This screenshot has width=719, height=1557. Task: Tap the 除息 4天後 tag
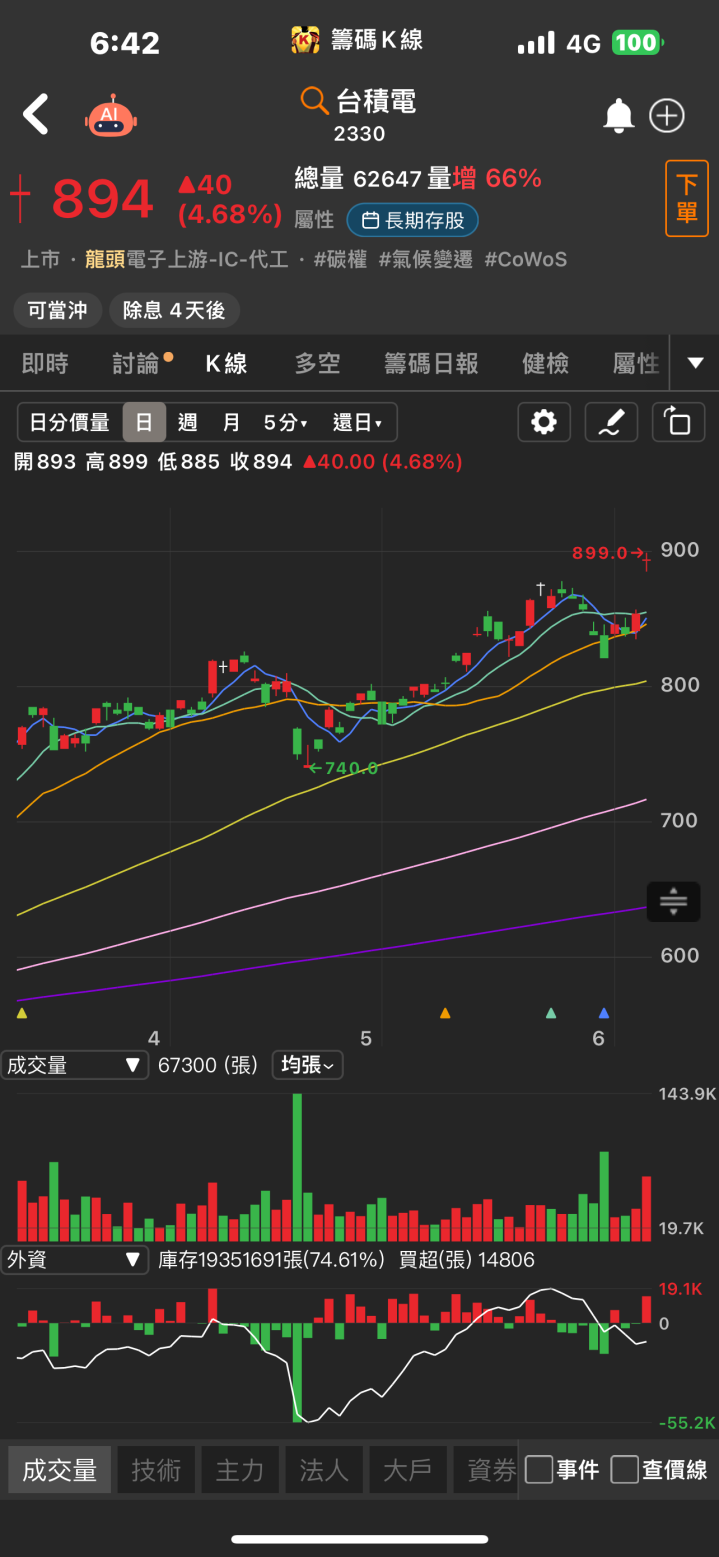[174, 310]
